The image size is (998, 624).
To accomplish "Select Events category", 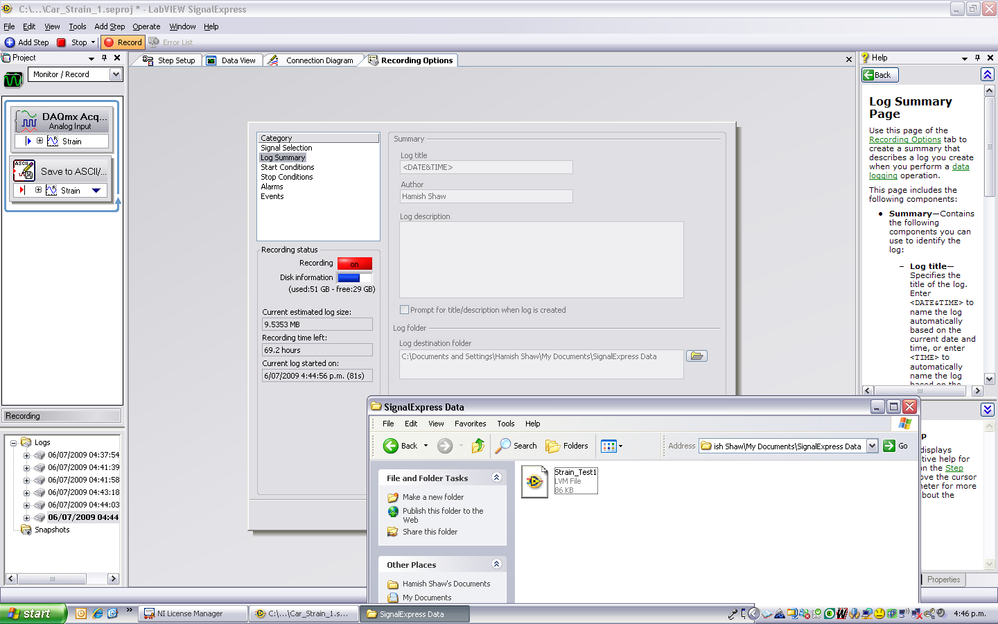I will pos(272,196).
